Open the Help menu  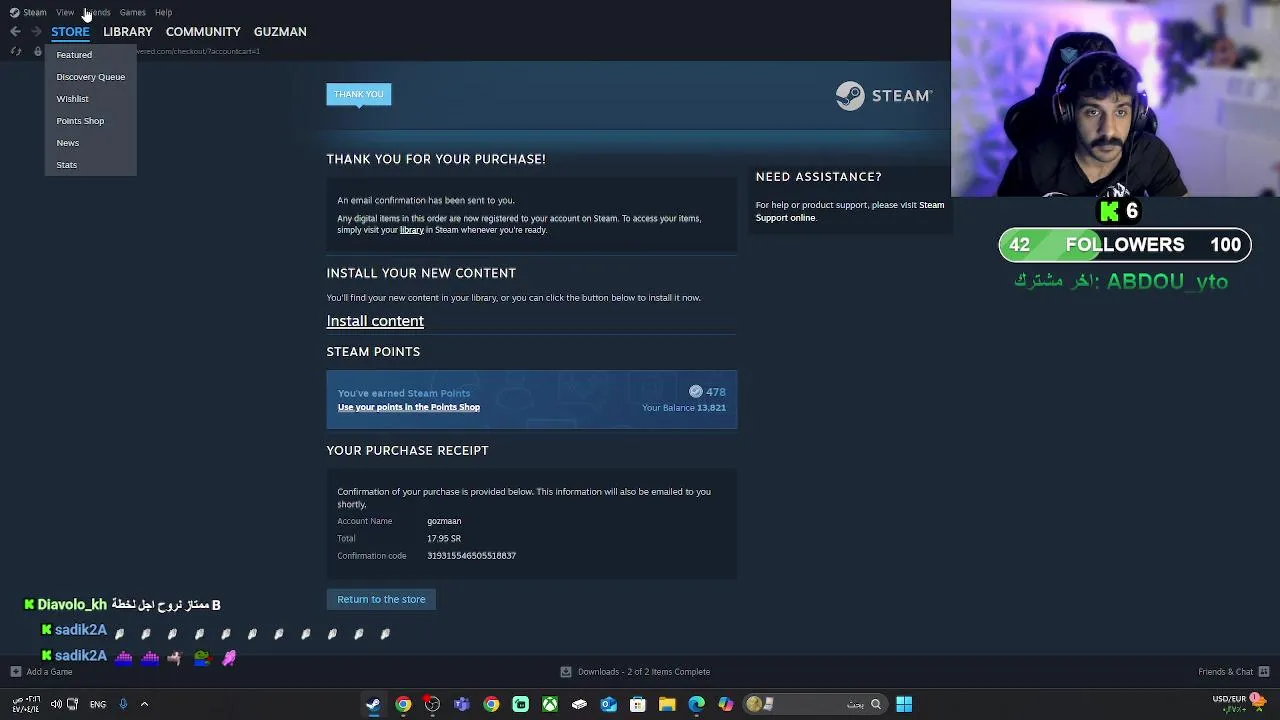(163, 12)
